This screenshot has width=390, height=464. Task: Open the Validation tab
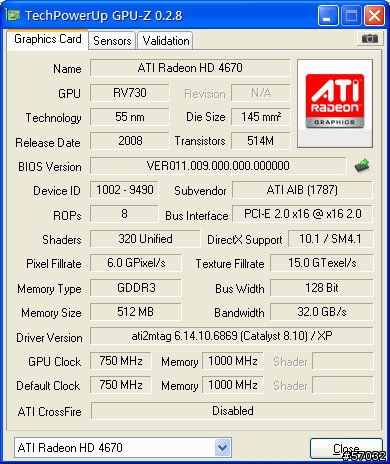166,41
